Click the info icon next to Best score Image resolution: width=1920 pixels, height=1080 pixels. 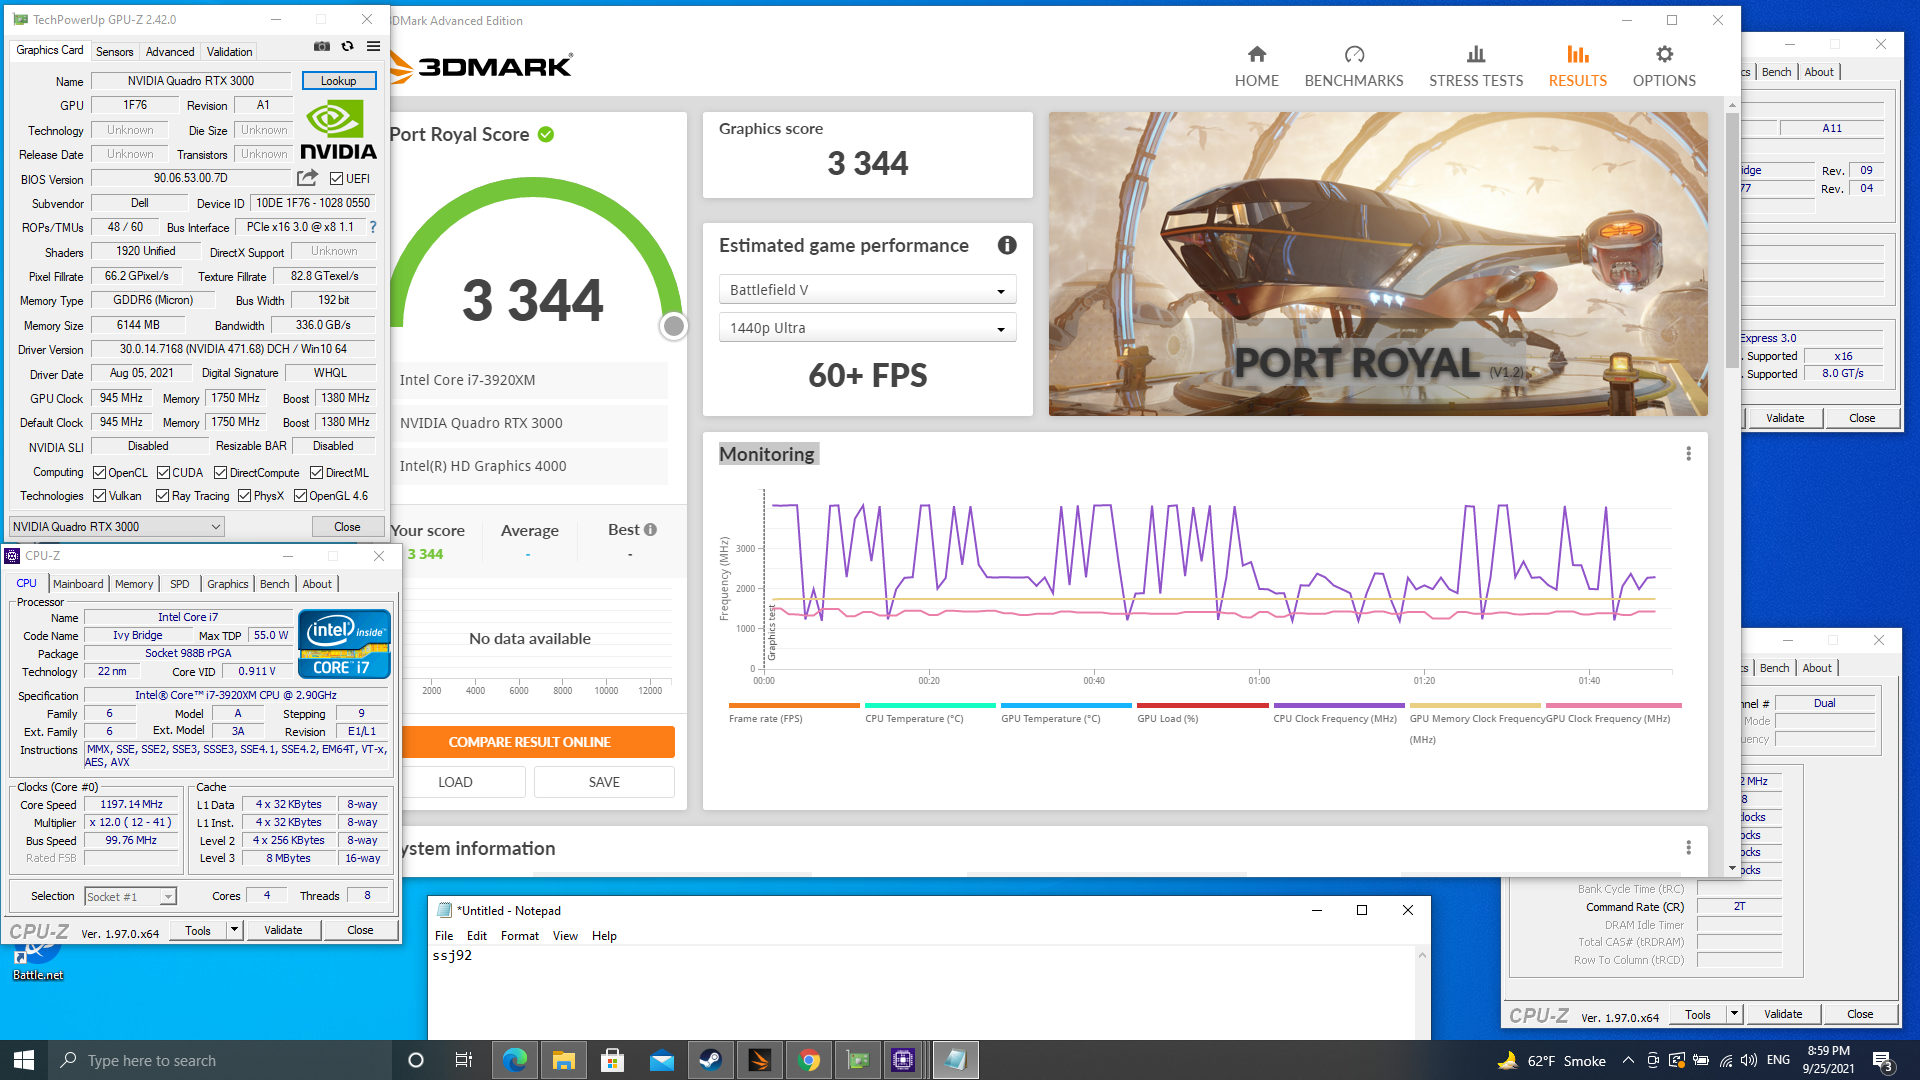[650, 530]
